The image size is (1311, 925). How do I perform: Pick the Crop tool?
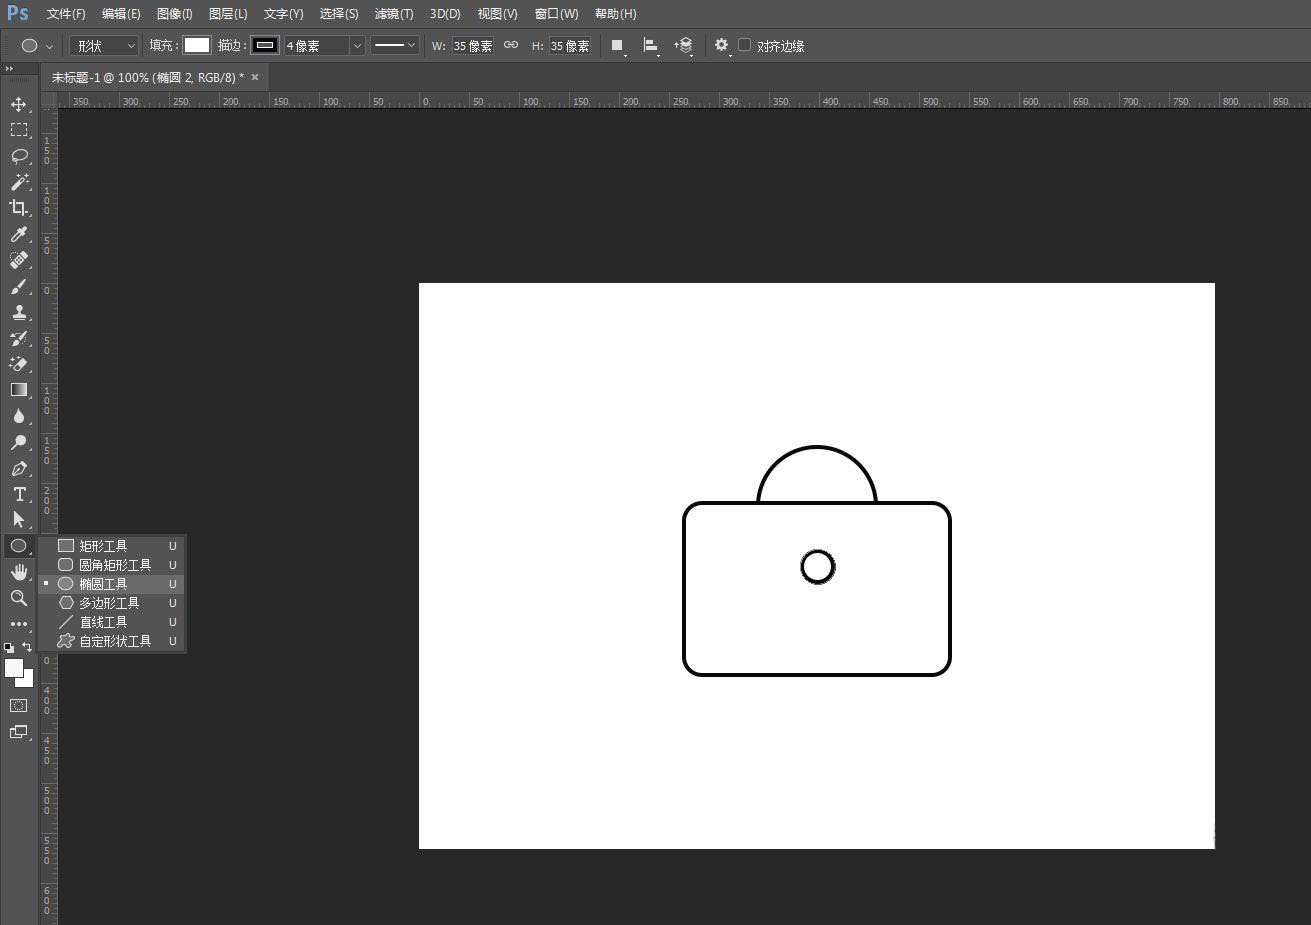pos(18,208)
